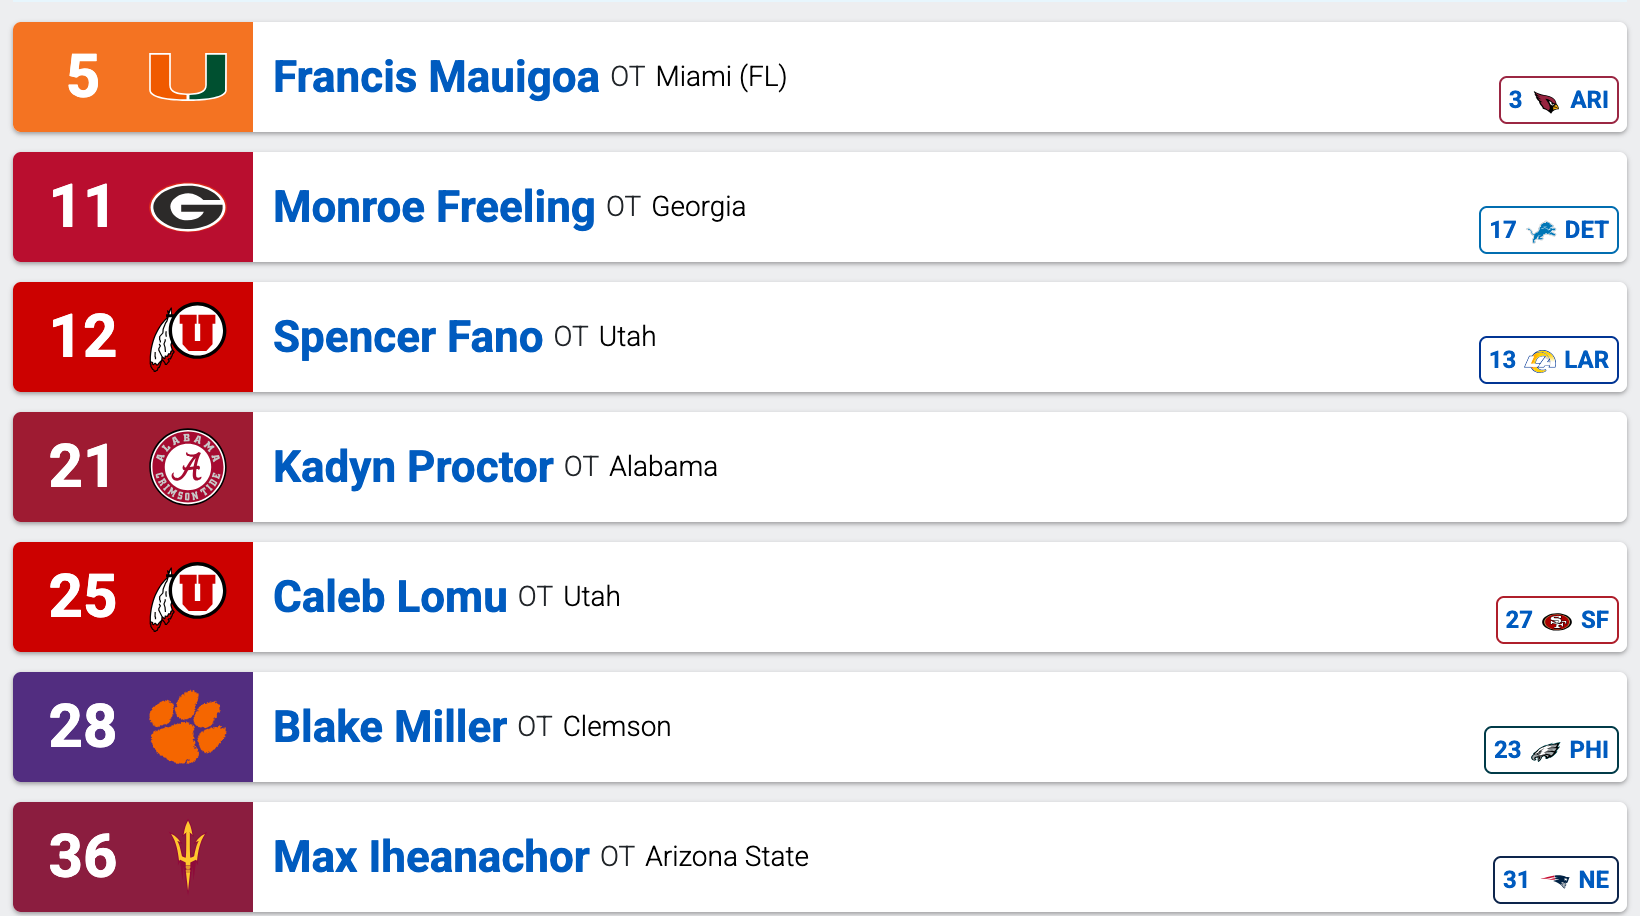Screen dimensions: 1640x916
Task: Click the 13 LAR Rams pick badge
Action: [x=1549, y=360]
